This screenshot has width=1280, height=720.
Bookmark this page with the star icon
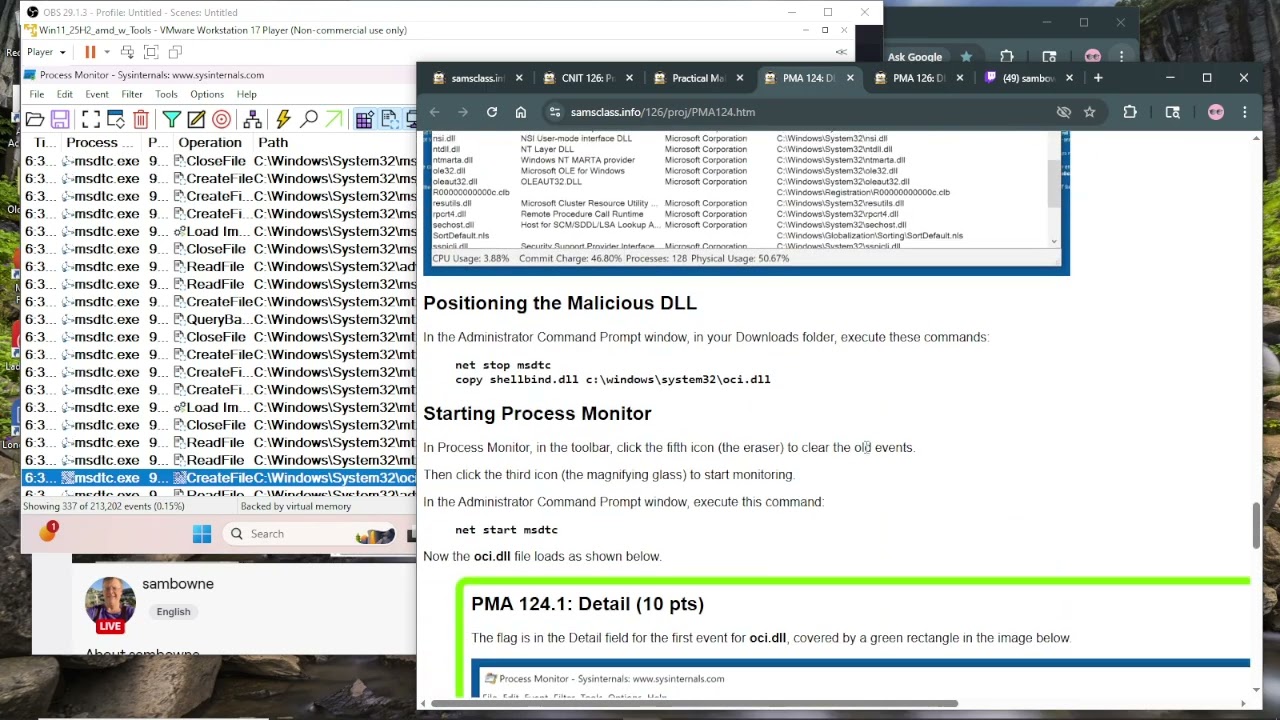coord(1089,112)
